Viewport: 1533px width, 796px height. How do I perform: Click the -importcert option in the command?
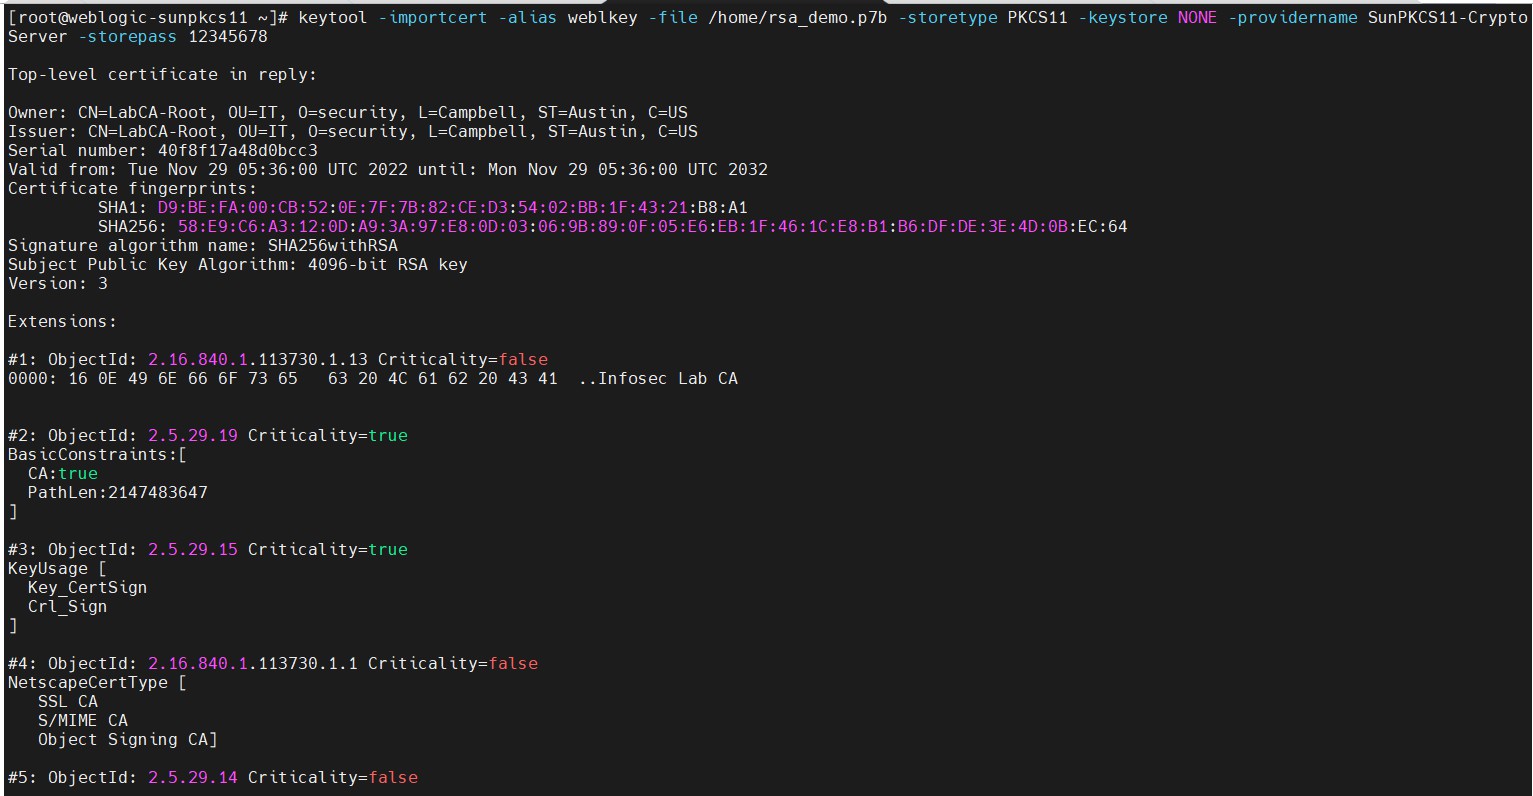[x=433, y=18]
